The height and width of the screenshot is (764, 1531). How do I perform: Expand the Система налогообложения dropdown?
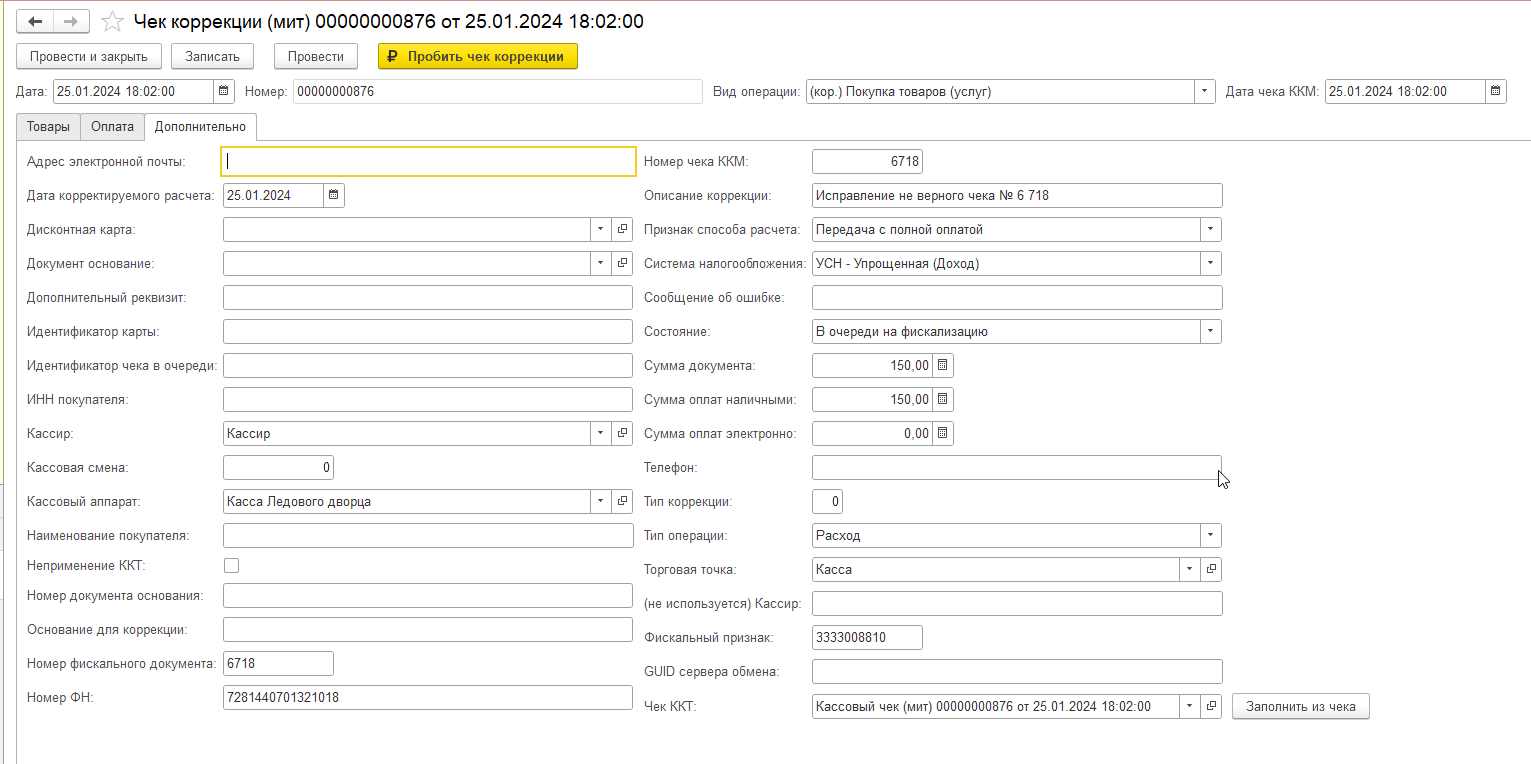click(1210, 263)
